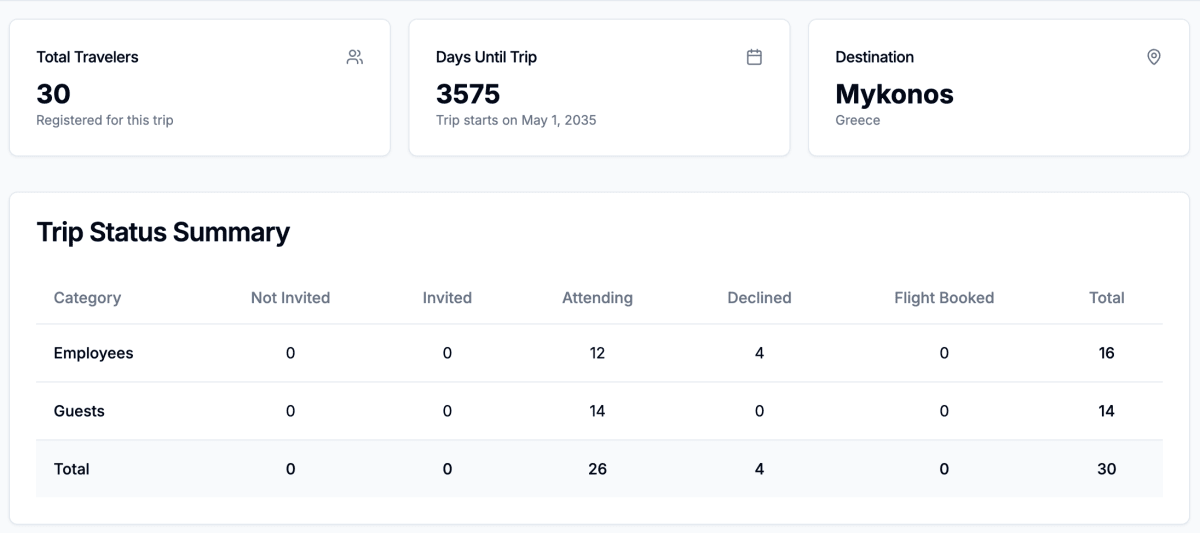Click the Not Invited column header
1200x533 pixels.
pyautogui.click(x=290, y=297)
